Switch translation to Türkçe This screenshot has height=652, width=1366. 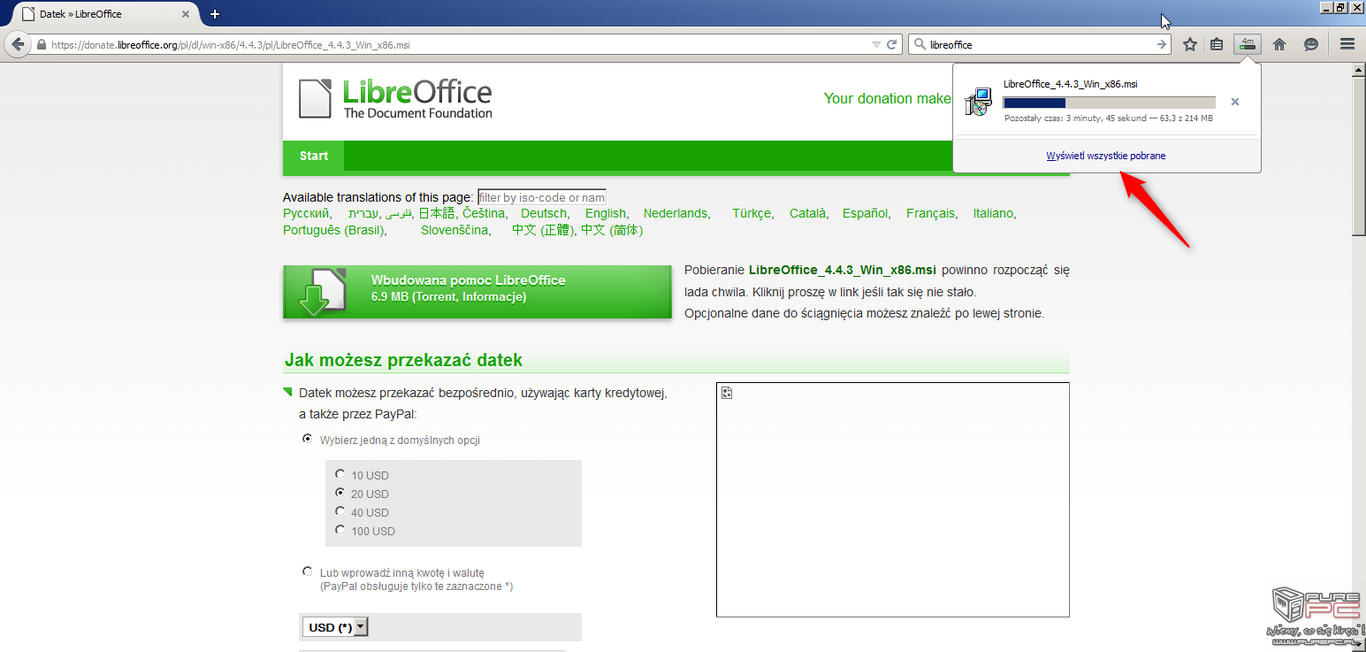click(753, 213)
